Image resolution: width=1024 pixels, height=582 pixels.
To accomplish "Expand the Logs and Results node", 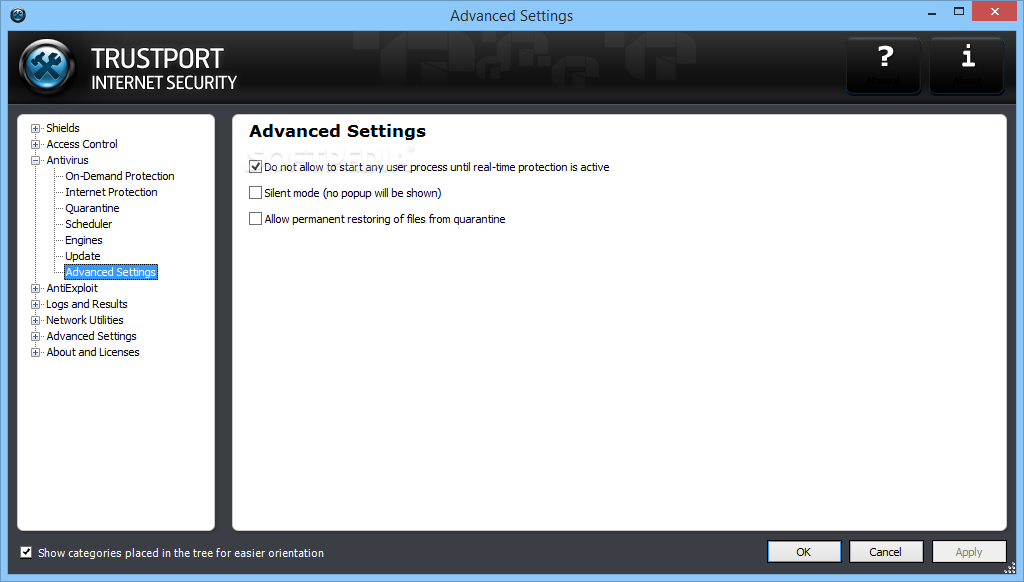I will (35, 304).
